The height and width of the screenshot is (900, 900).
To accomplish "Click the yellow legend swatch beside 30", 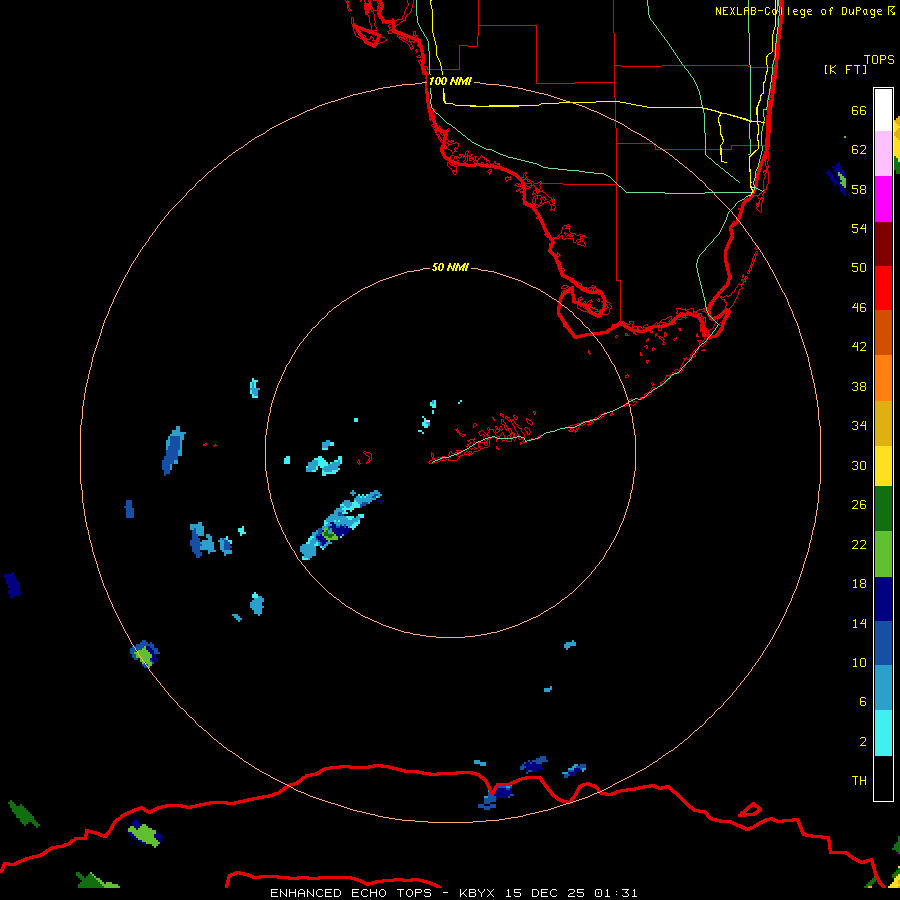I will tap(883, 466).
